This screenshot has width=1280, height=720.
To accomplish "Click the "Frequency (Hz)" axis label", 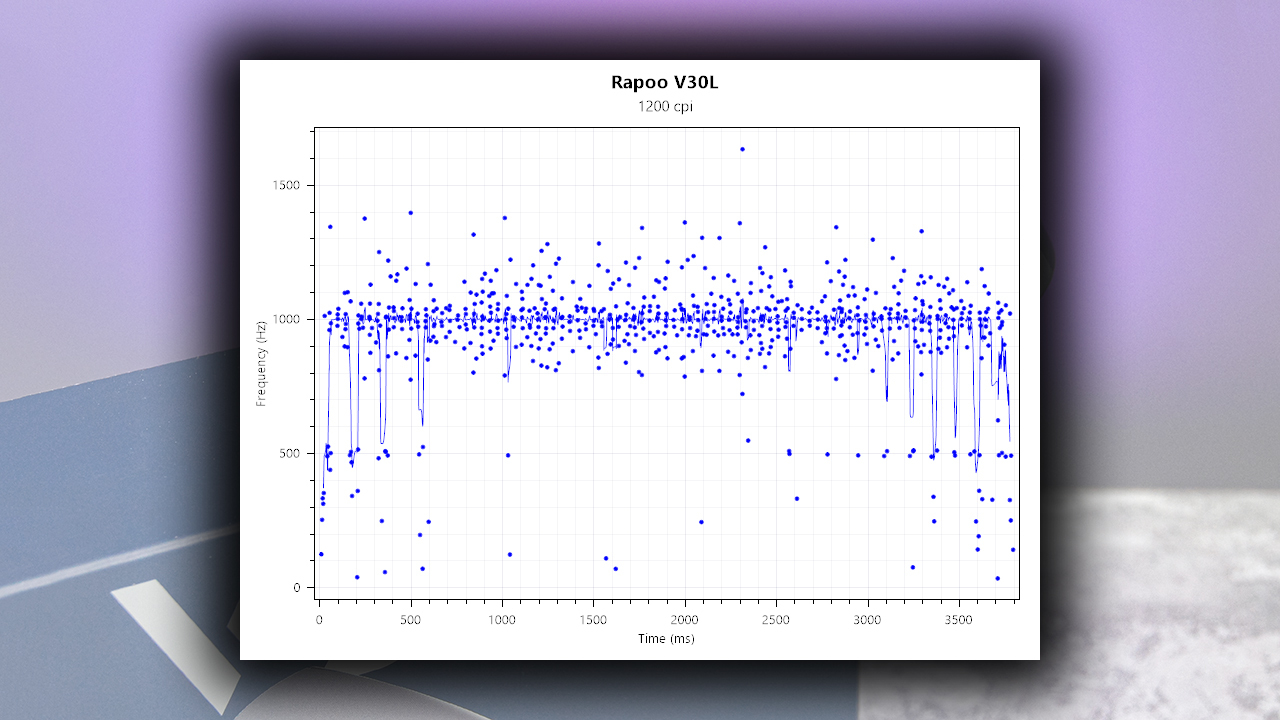I will [x=261, y=362].
